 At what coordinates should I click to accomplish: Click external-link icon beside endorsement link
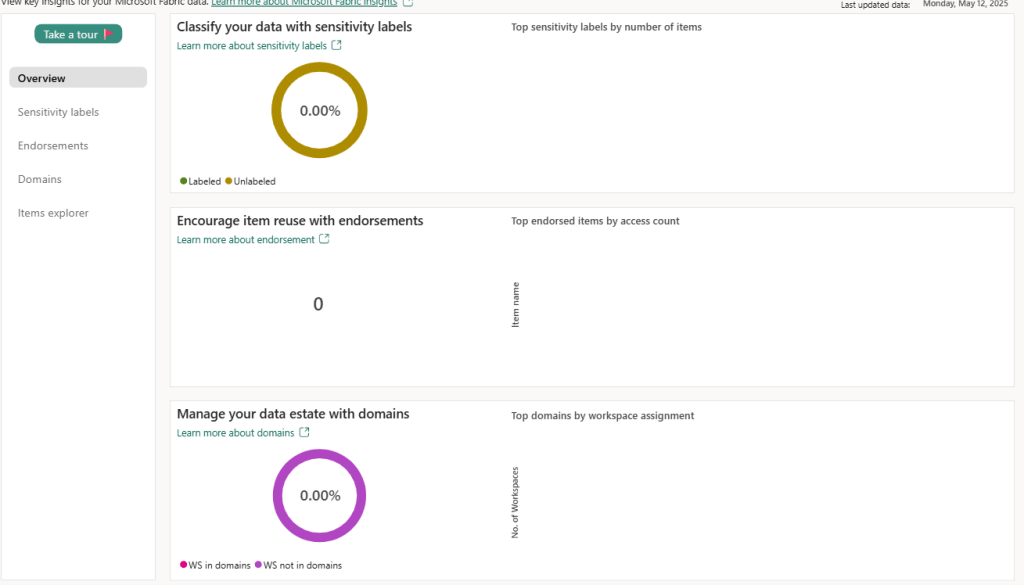pos(324,239)
